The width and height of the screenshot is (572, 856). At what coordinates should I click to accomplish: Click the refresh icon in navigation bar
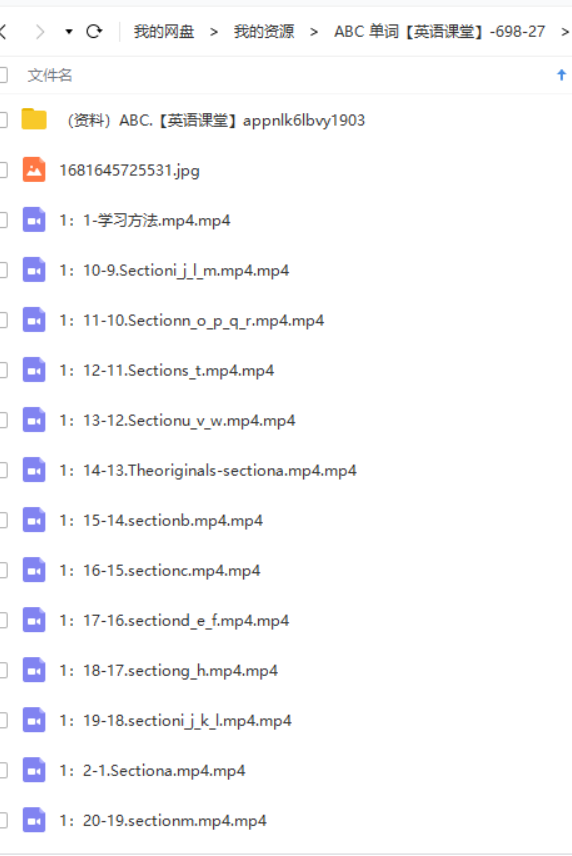pos(94,32)
